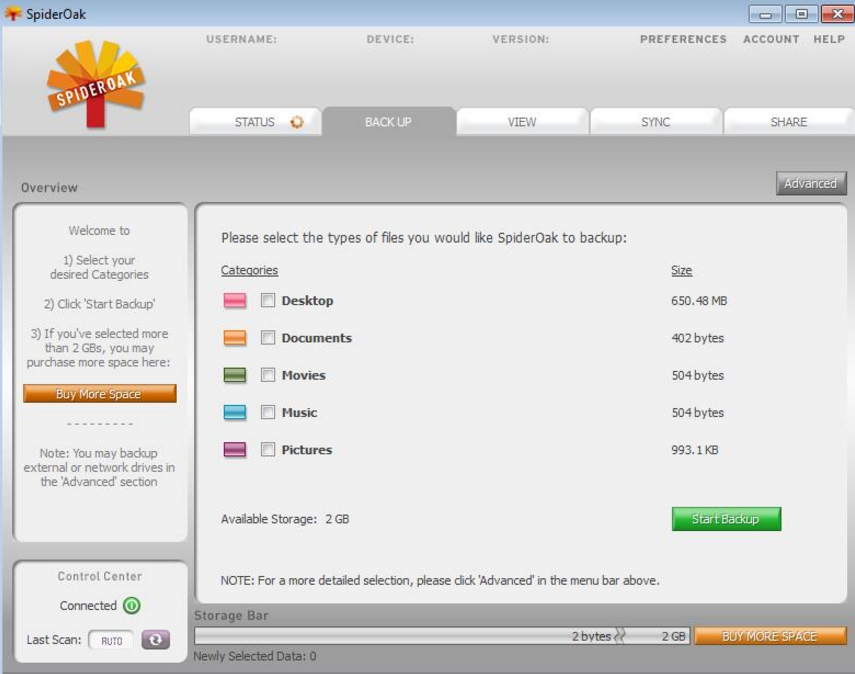Click the Music category label
Screen dimensions: 855x674
[x=299, y=412]
